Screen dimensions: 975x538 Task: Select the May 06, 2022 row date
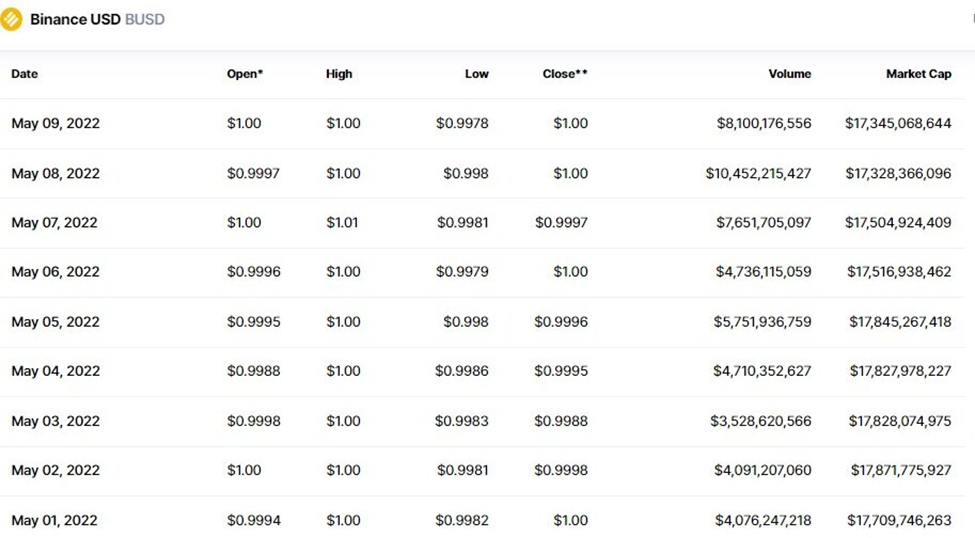(56, 272)
